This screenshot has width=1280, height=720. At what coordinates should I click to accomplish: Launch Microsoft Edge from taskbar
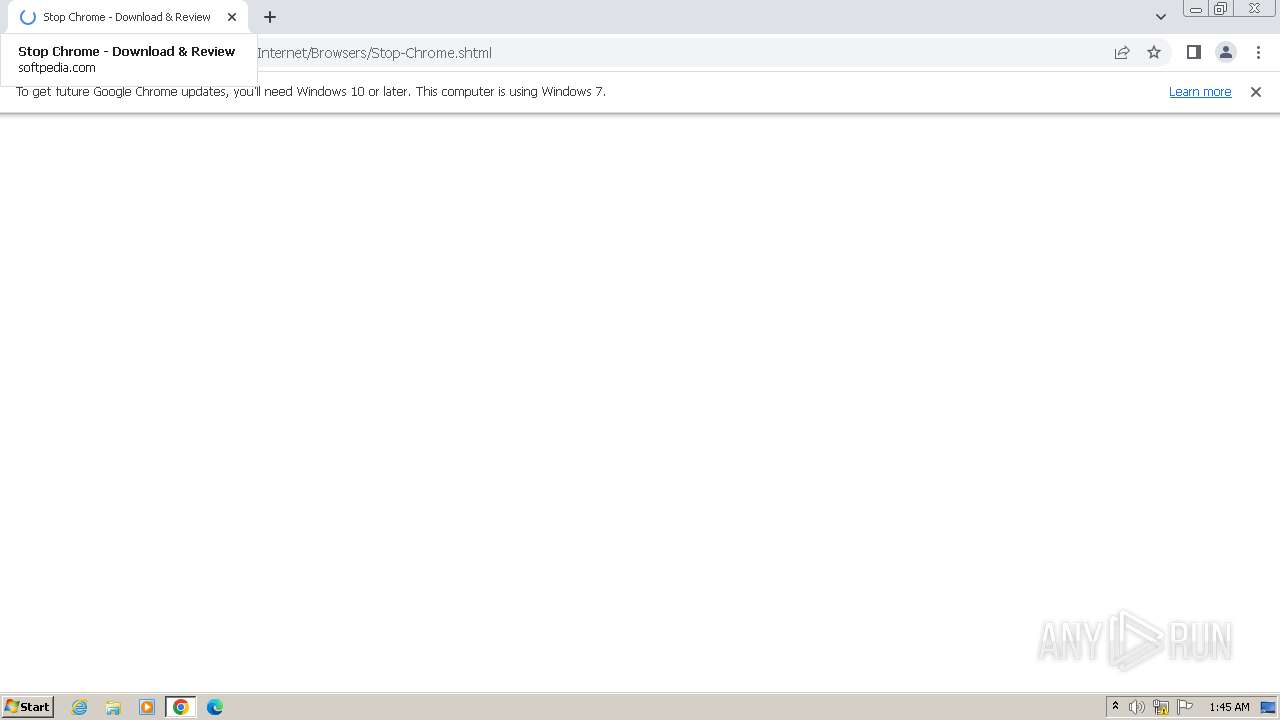(x=215, y=707)
